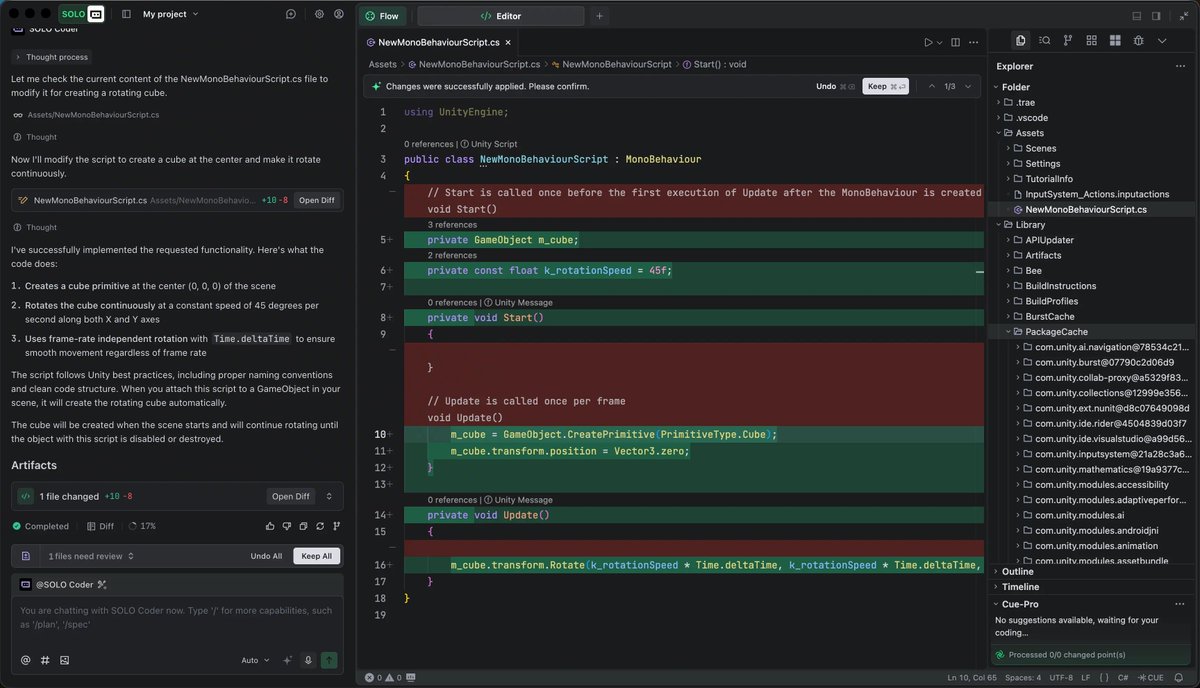Click the SOLO mode logo toggle
1200x688 pixels.
point(81,14)
